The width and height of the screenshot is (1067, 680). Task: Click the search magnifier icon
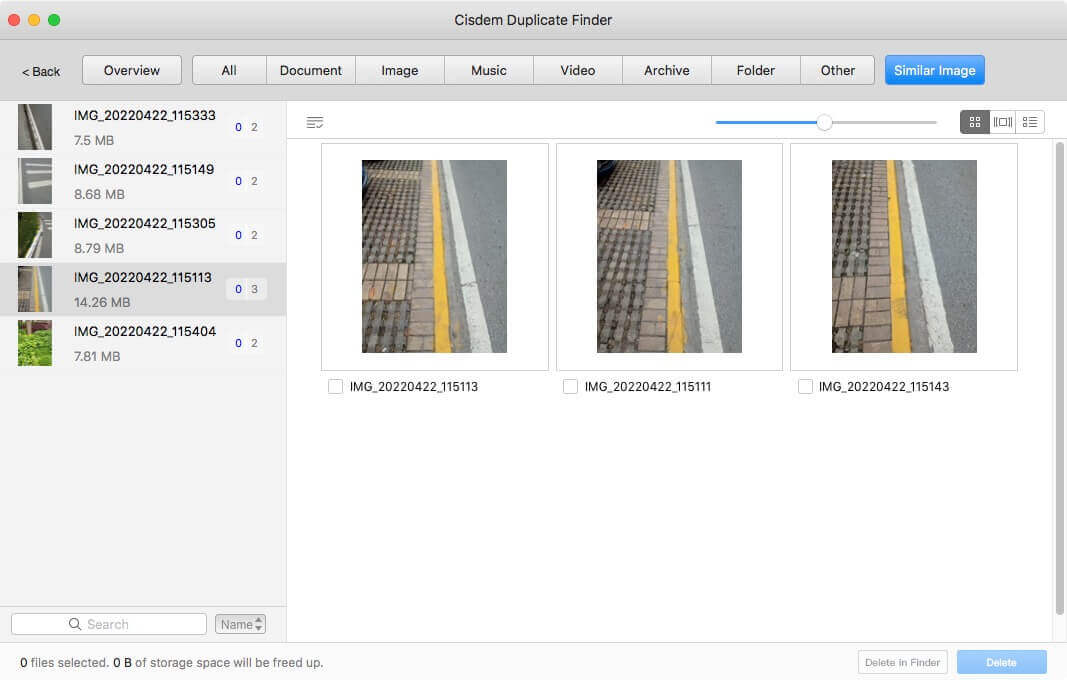(x=75, y=623)
